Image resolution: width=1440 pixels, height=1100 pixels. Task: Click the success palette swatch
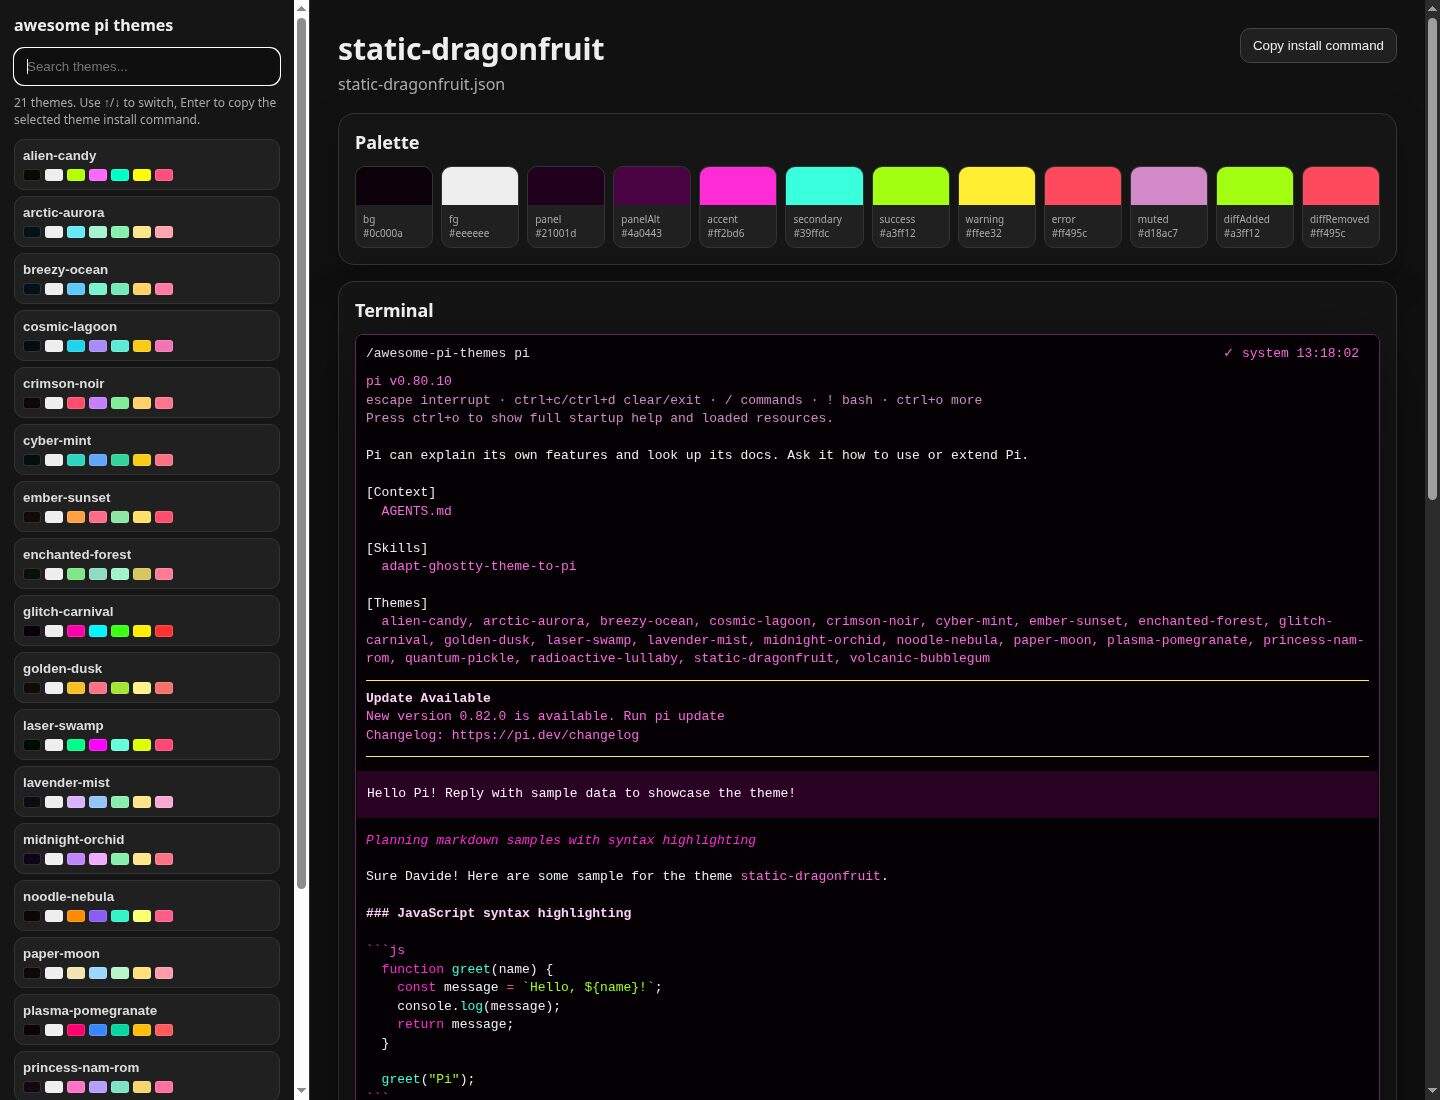pos(911,207)
